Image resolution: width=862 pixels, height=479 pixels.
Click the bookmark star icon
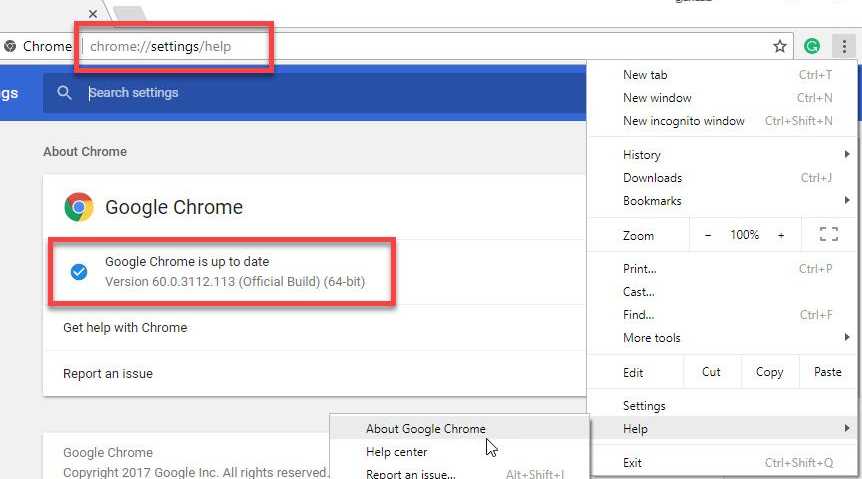(x=780, y=46)
